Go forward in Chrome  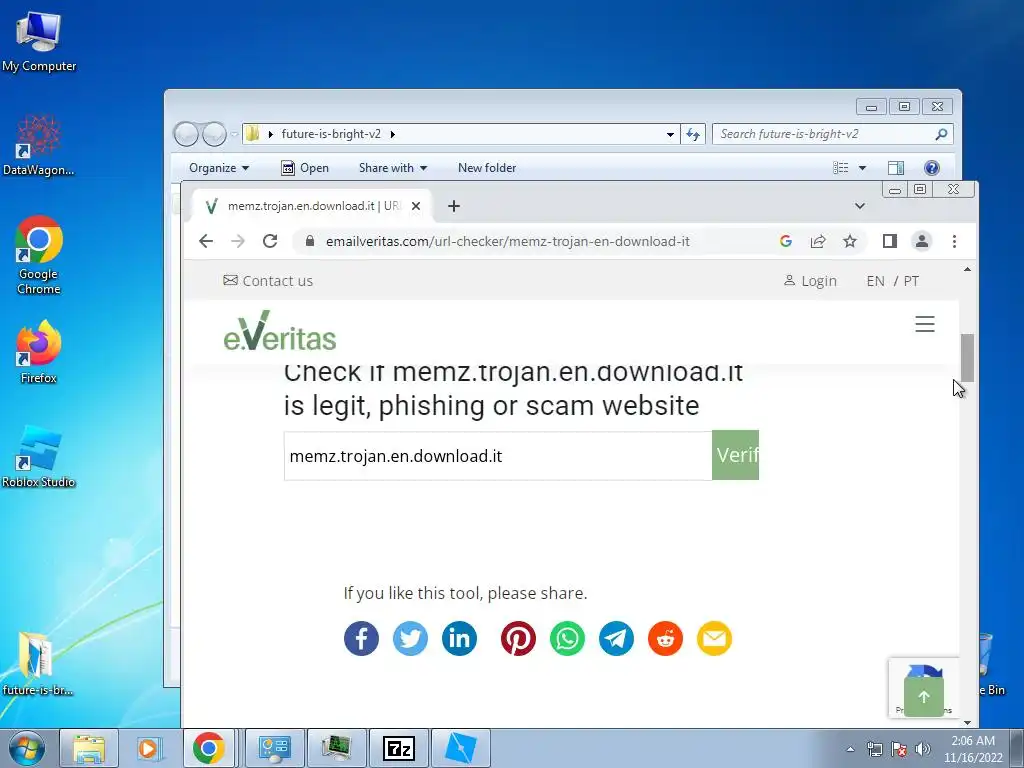238,241
